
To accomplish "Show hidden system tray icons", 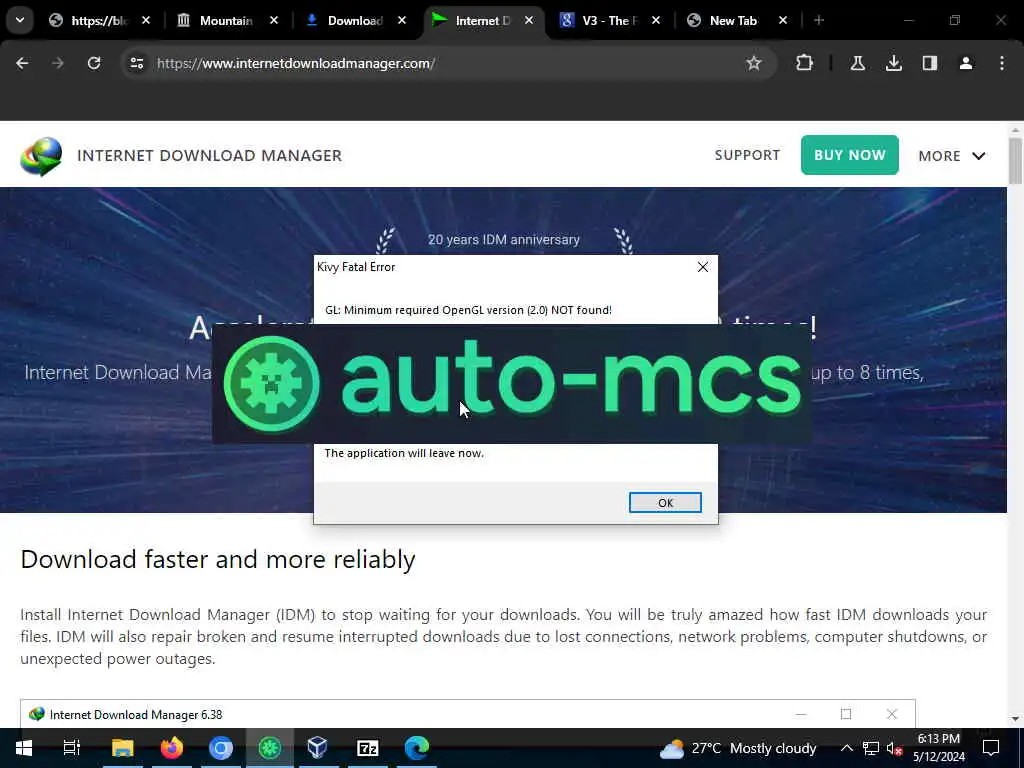I will pyautogui.click(x=846, y=748).
